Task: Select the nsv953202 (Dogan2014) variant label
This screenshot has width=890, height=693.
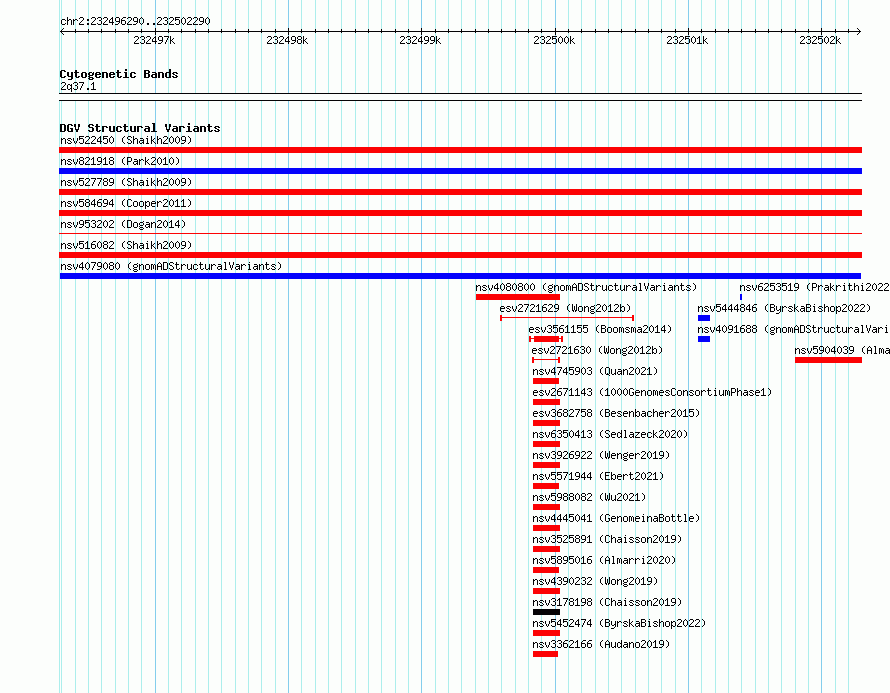Action: 123,224
